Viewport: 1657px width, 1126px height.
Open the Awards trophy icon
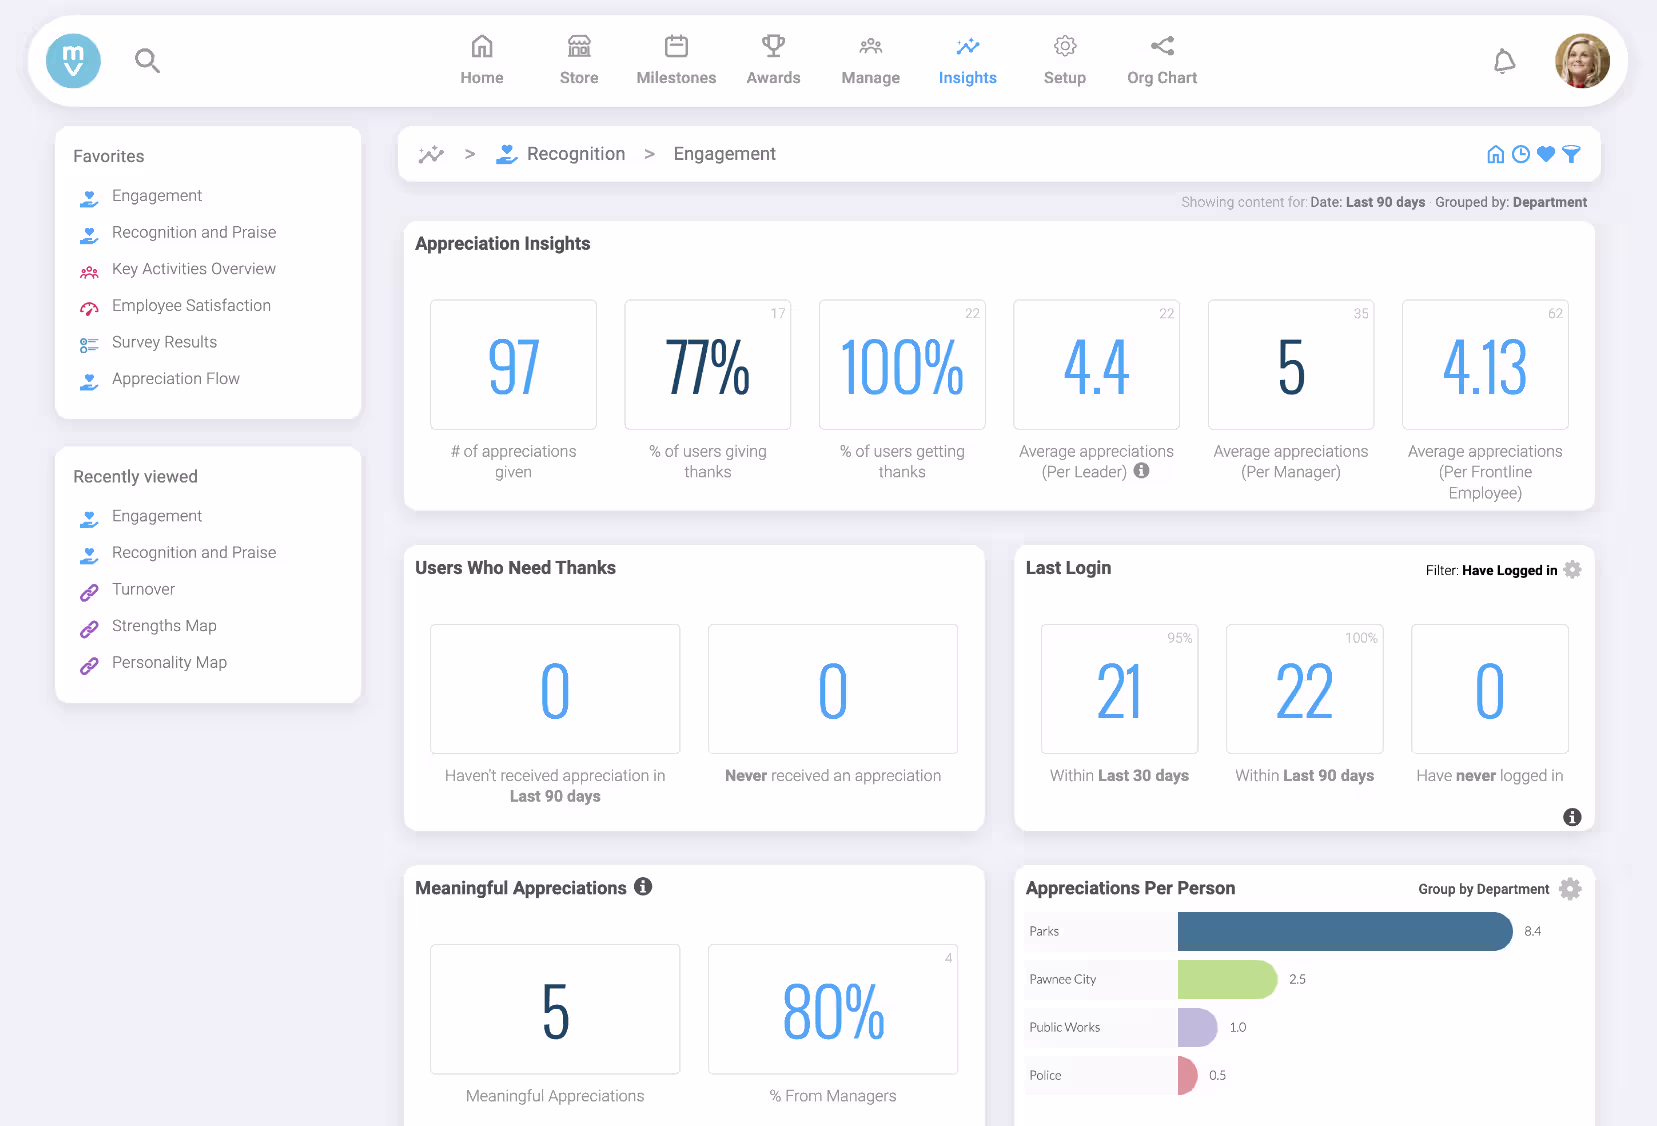[x=772, y=45]
